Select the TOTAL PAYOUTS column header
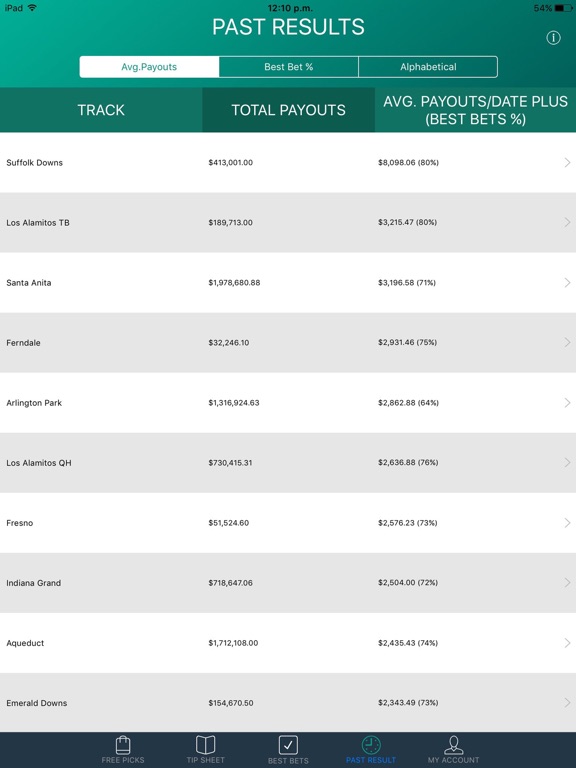This screenshot has width=576, height=768. pos(288,110)
